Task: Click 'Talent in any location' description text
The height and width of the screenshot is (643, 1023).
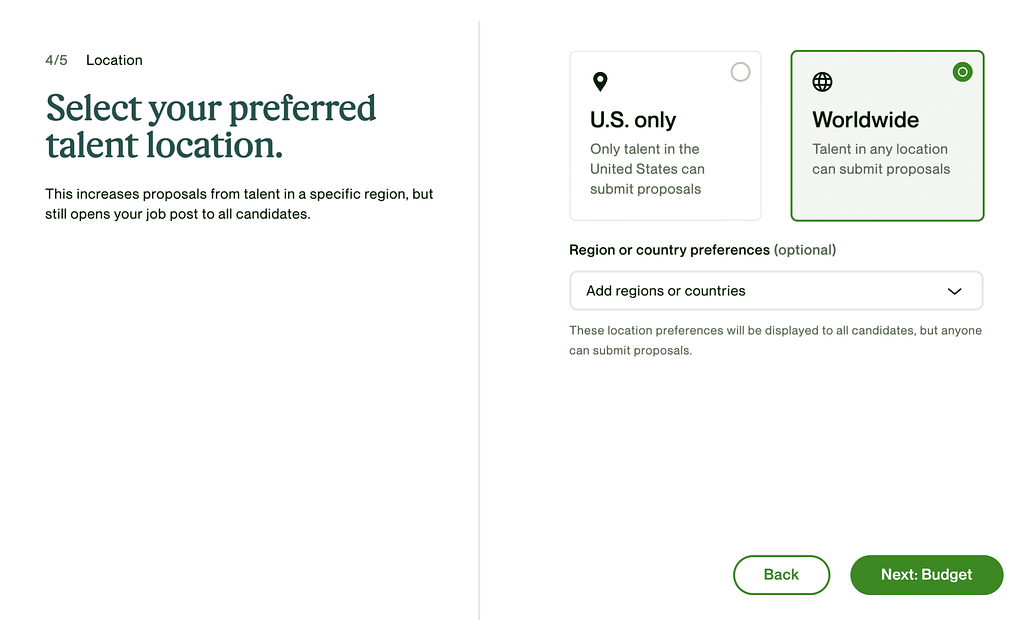Action: [880, 159]
